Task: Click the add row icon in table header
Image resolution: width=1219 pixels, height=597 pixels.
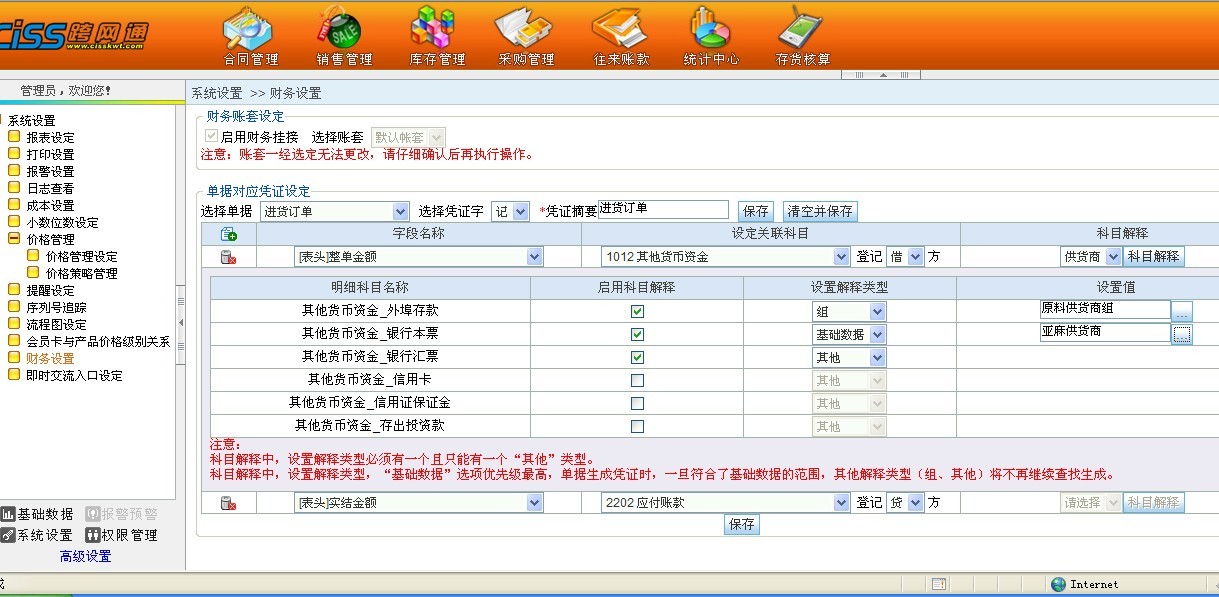Action: [x=228, y=234]
